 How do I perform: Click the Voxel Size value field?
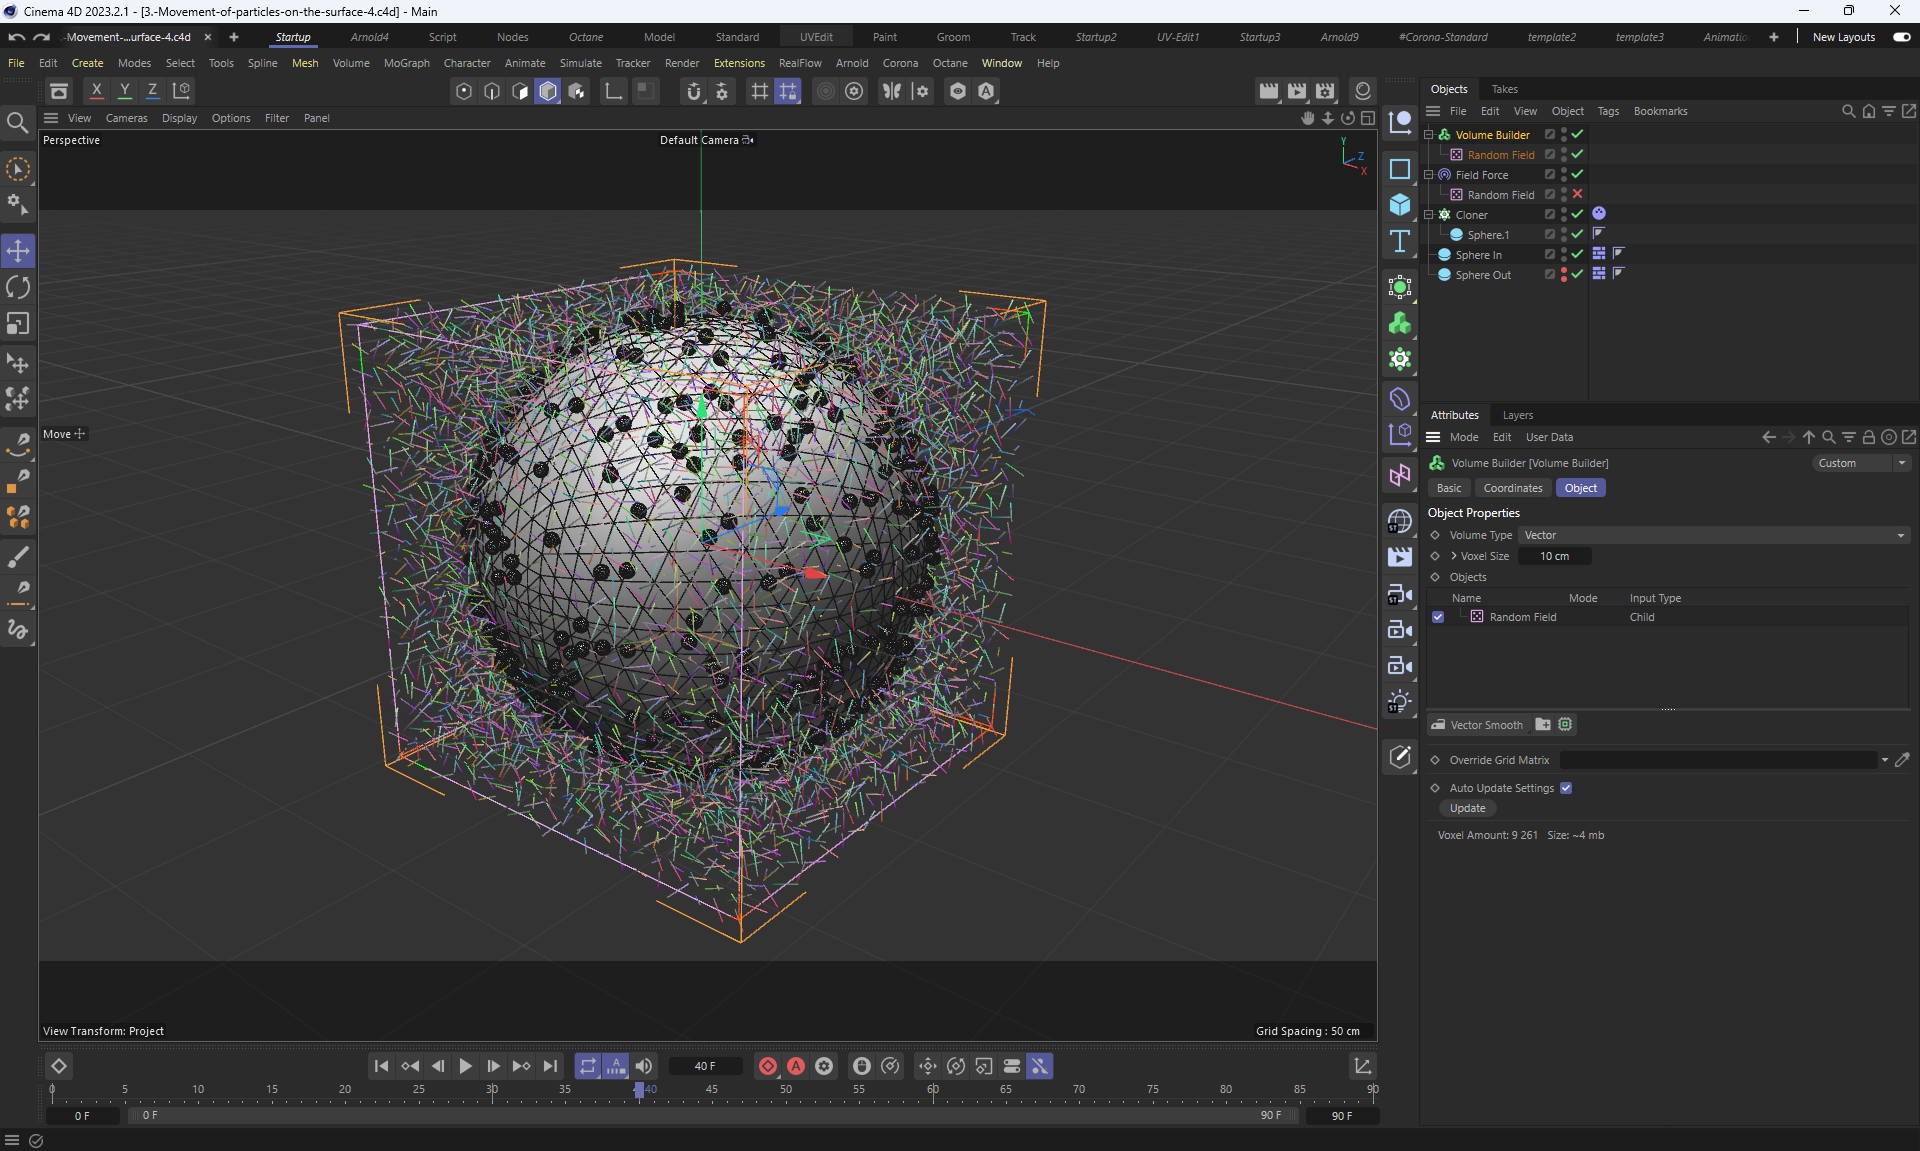tap(1554, 556)
